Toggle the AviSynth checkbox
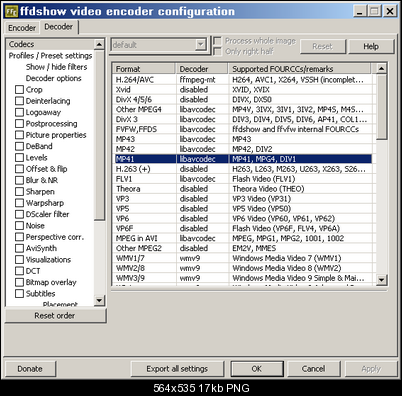 (20, 248)
